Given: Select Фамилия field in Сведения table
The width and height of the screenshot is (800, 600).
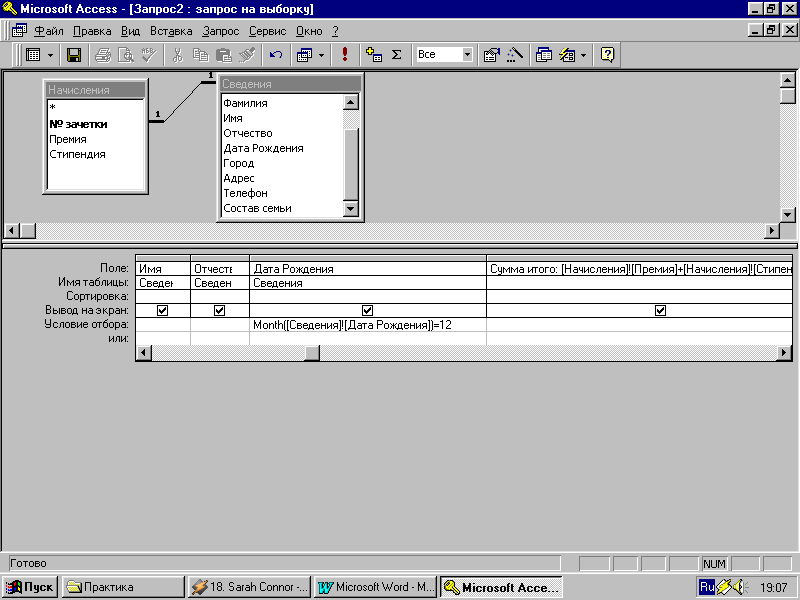Looking at the screenshot, I should click(245, 103).
